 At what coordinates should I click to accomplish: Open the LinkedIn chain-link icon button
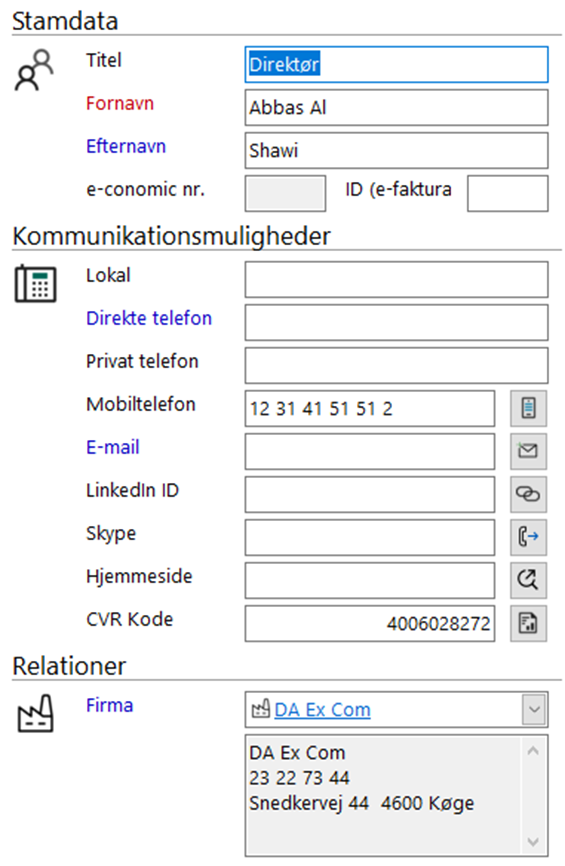(528, 494)
